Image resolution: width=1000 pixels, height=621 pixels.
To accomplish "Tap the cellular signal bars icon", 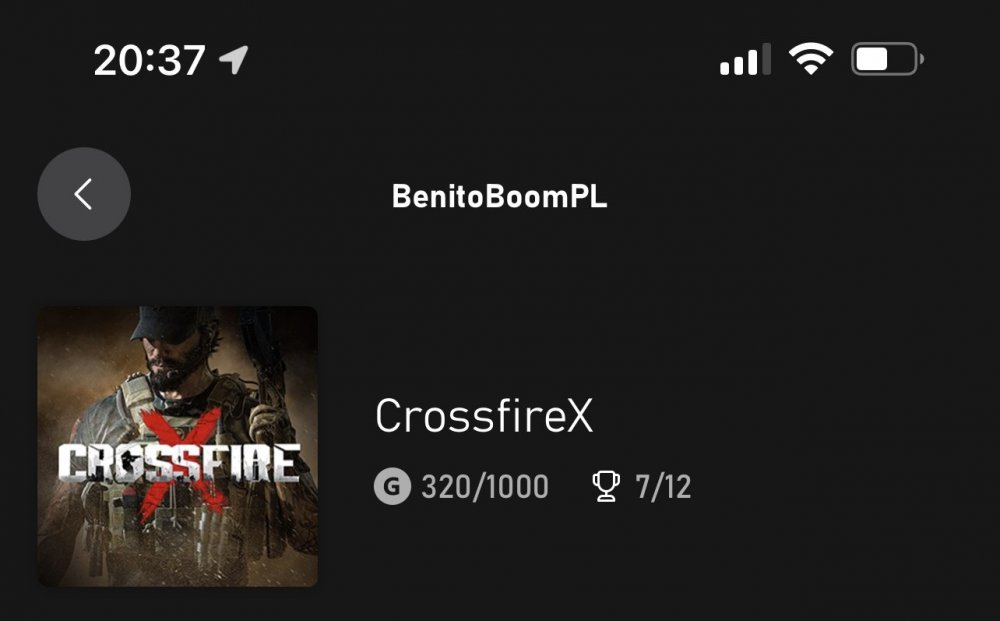I will pyautogui.click(x=745, y=60).
